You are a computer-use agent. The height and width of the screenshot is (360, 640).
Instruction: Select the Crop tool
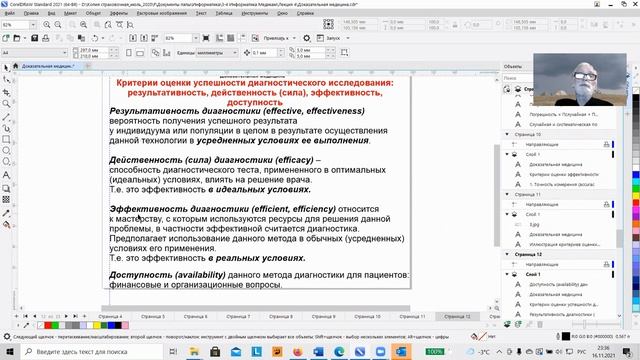tap(6, 92)
